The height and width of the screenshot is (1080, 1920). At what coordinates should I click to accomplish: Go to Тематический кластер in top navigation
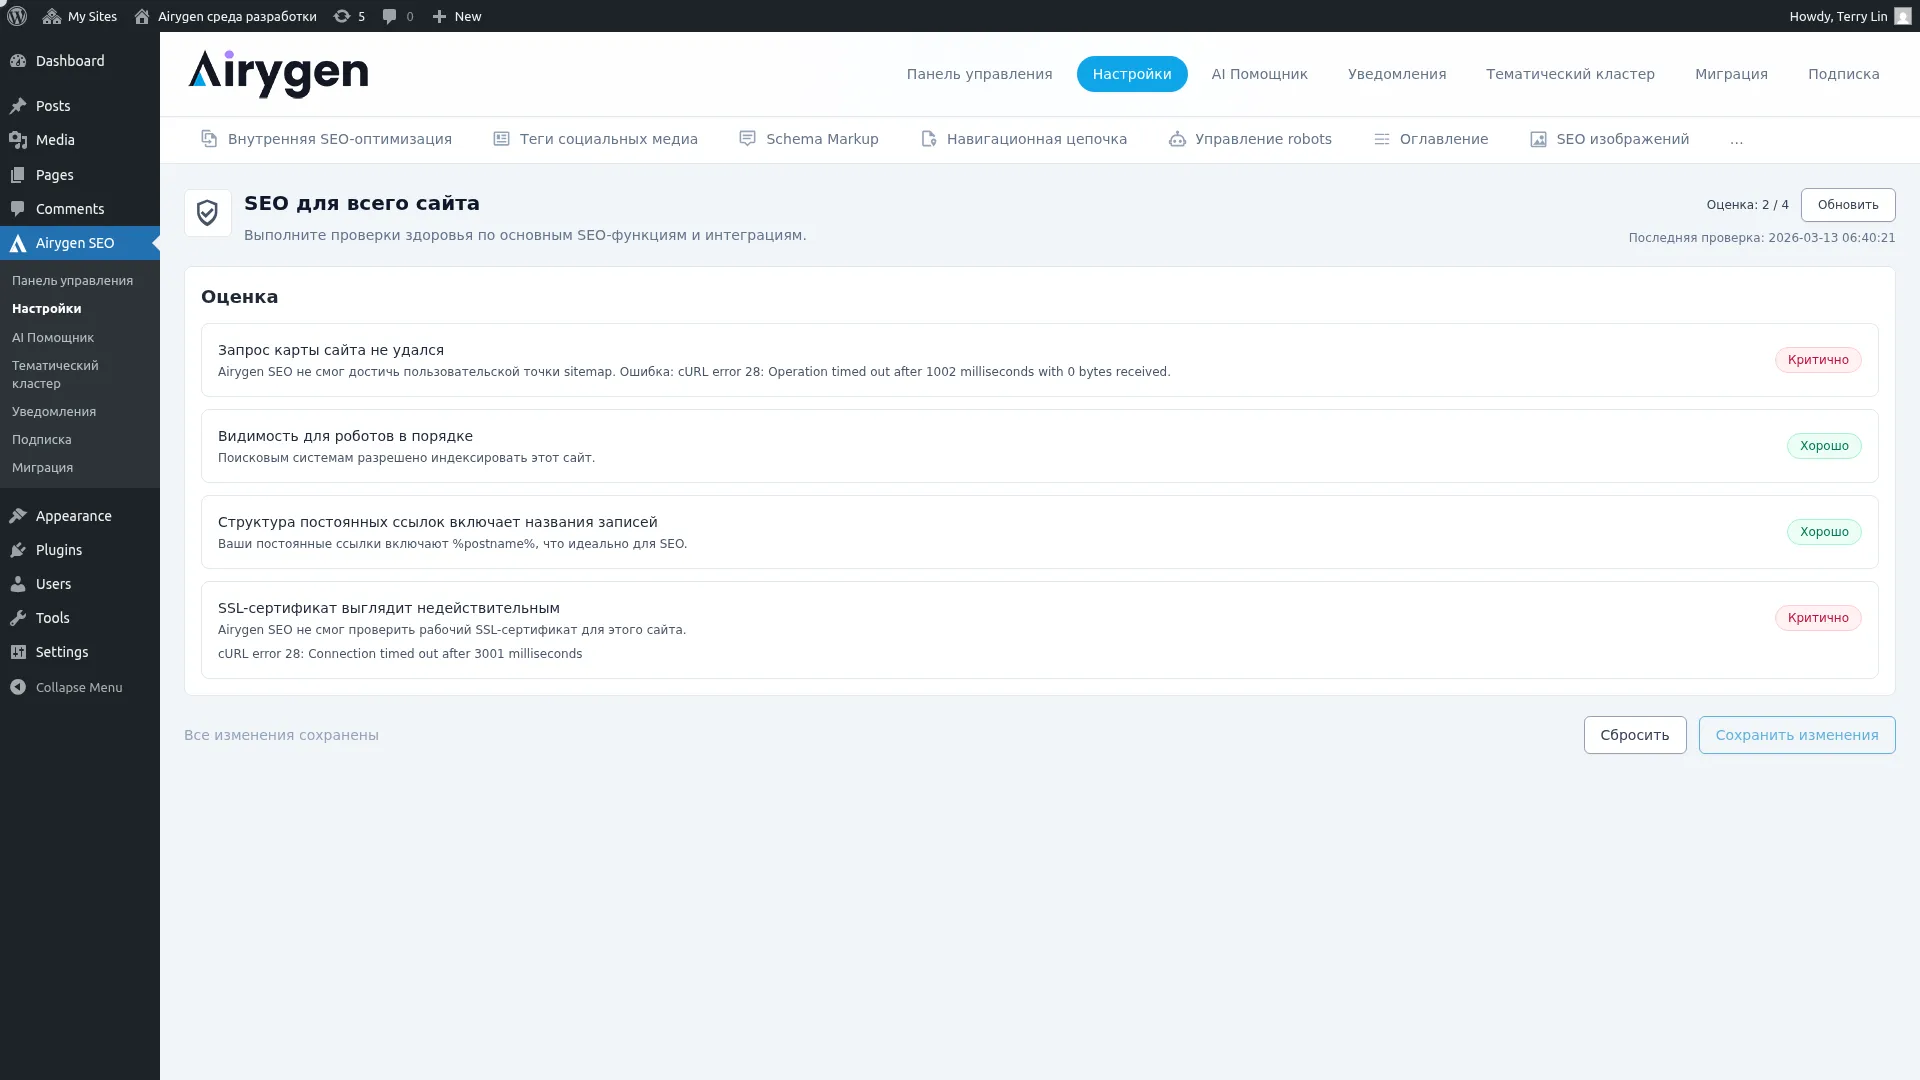1570,74
